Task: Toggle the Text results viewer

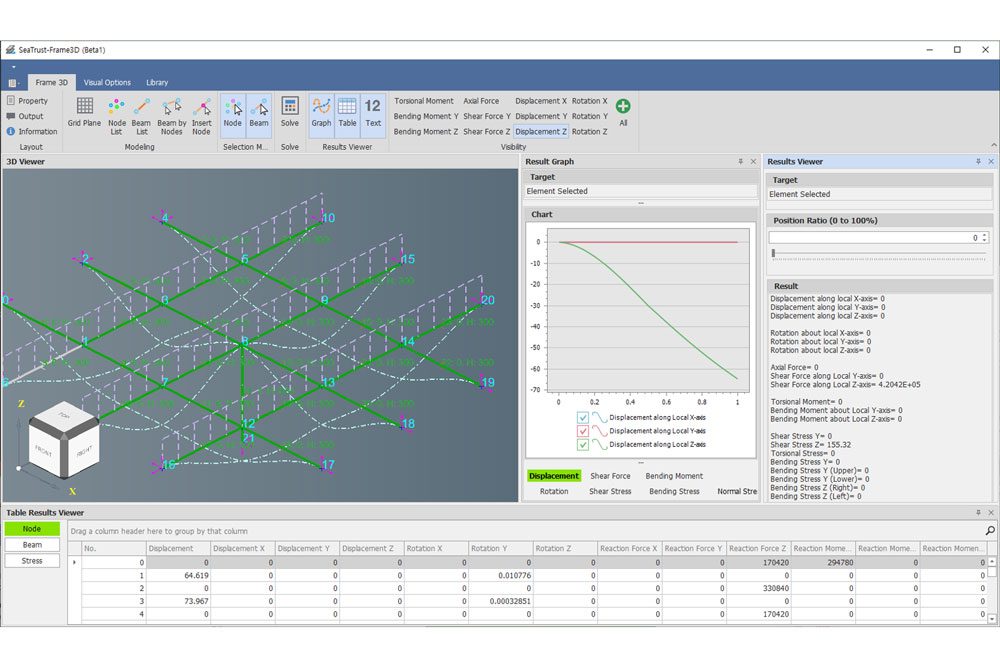Action: tap(372, 113)
